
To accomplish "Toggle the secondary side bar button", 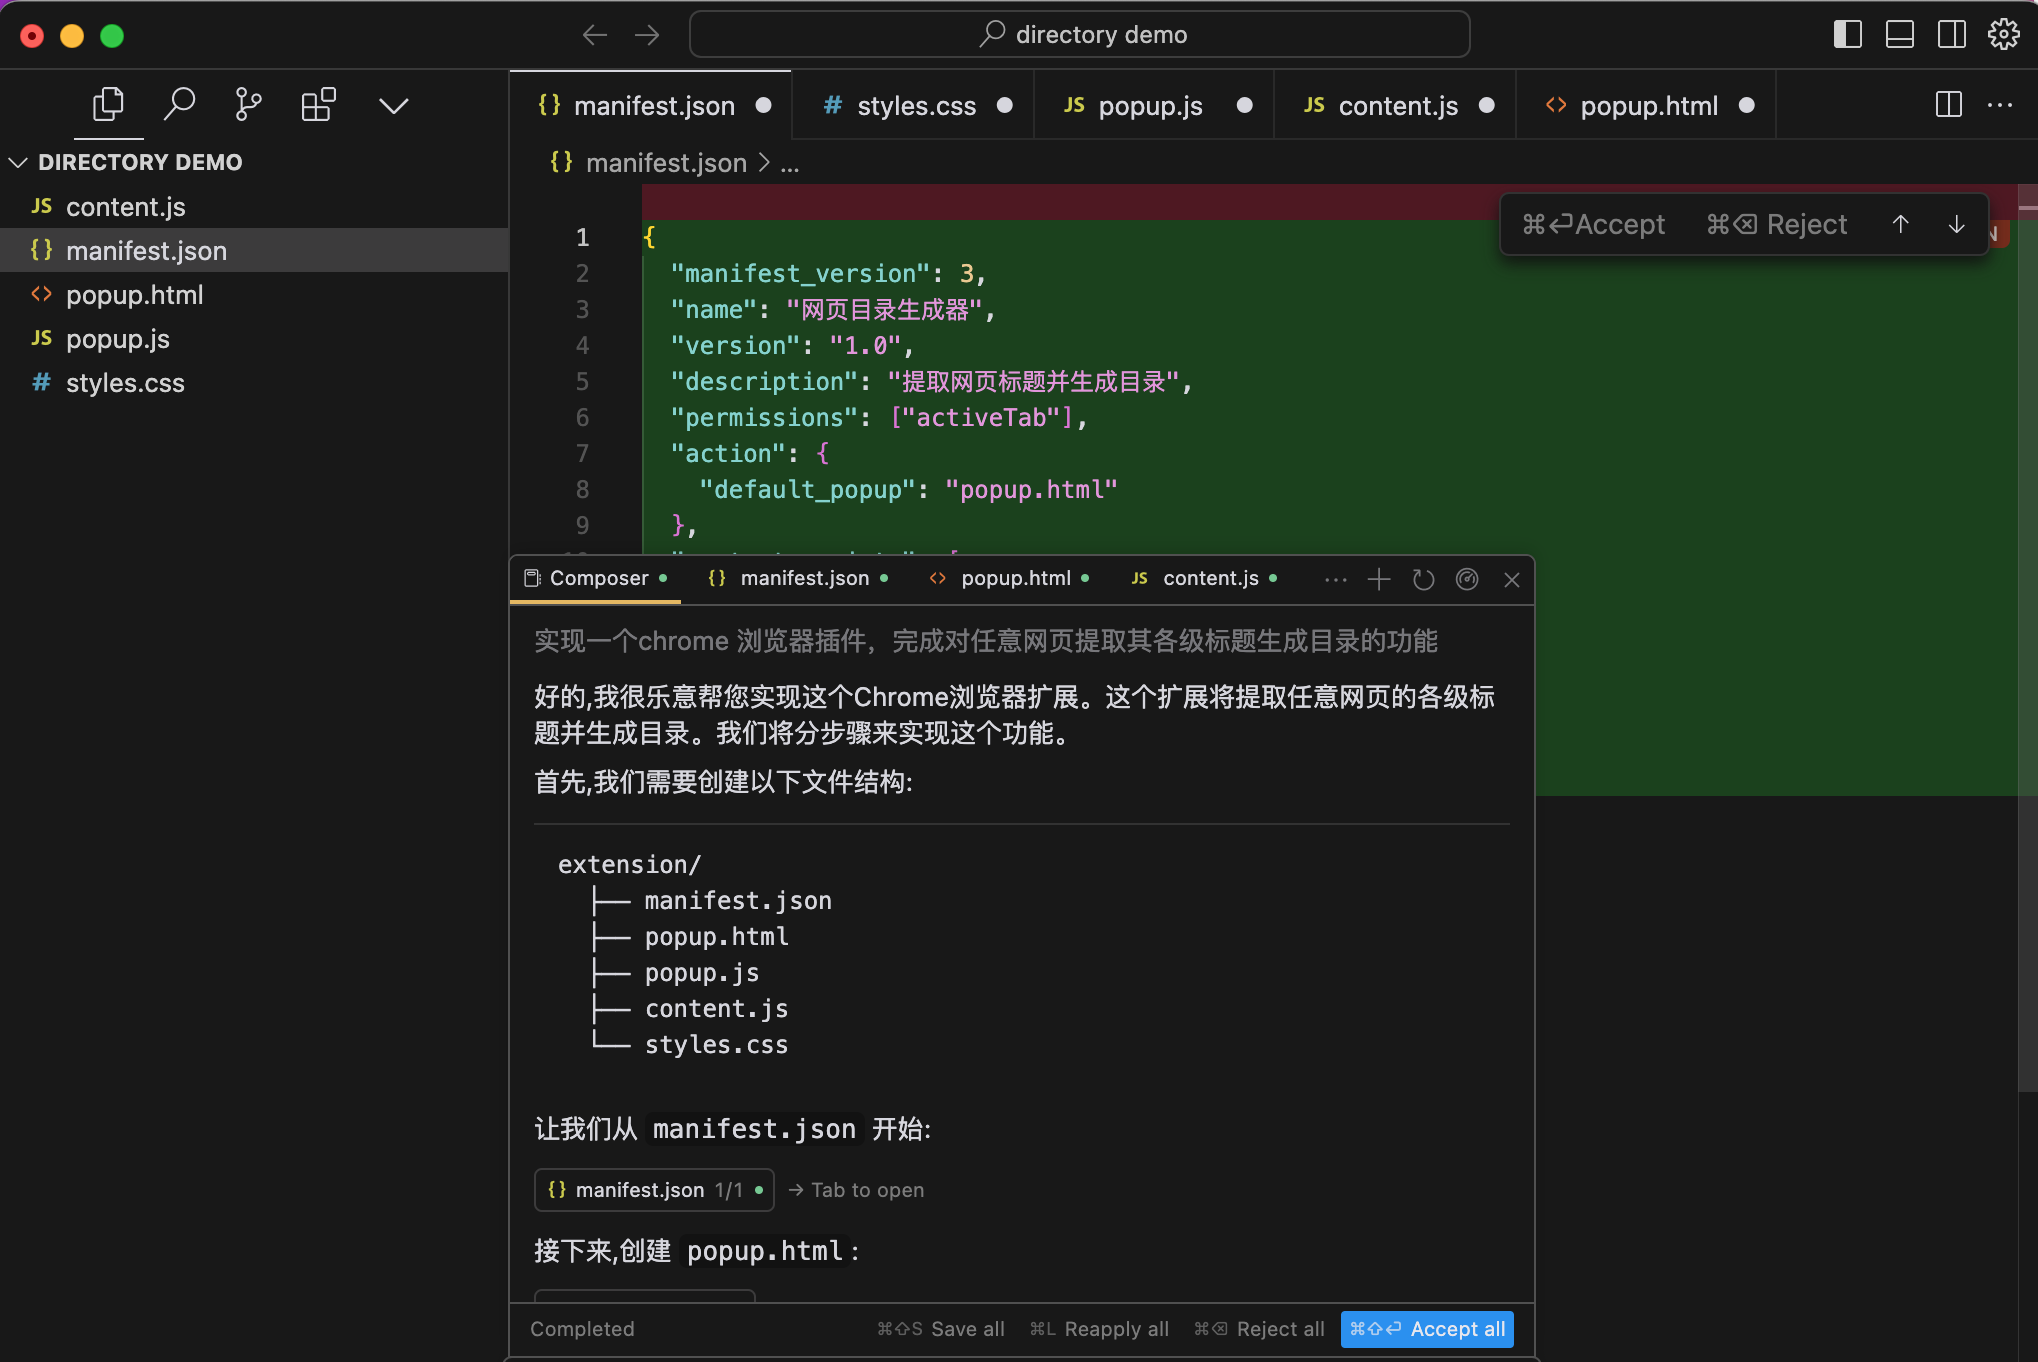I will (x=1951, y=35).
